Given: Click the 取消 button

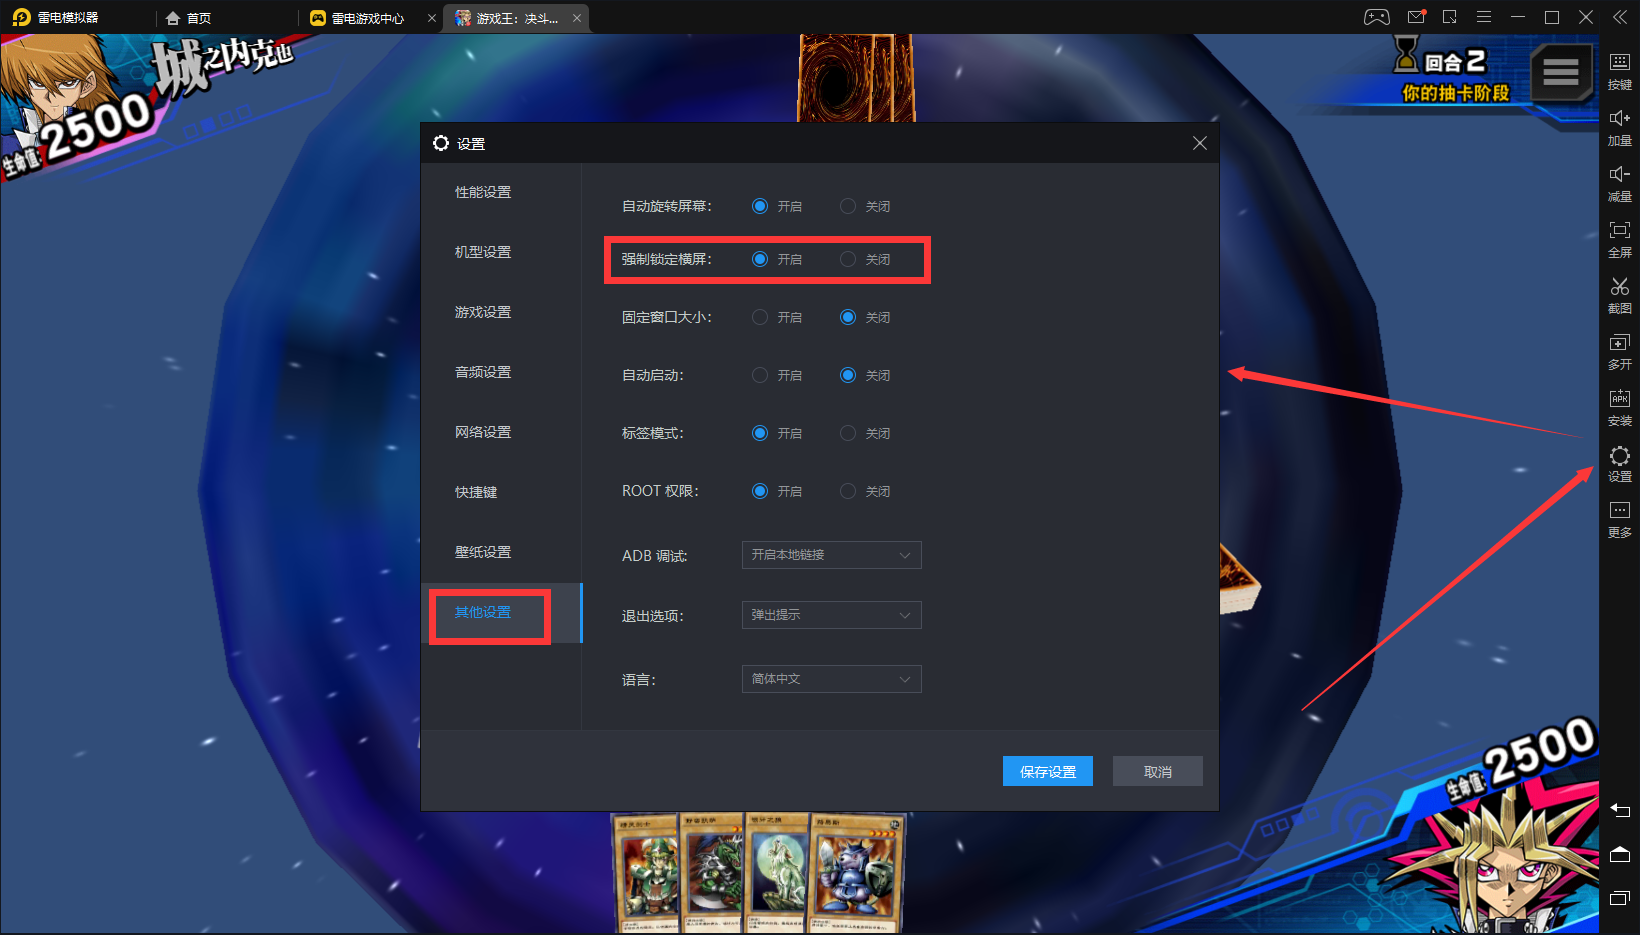Looking at the screenshot, I should [1157, 771].
